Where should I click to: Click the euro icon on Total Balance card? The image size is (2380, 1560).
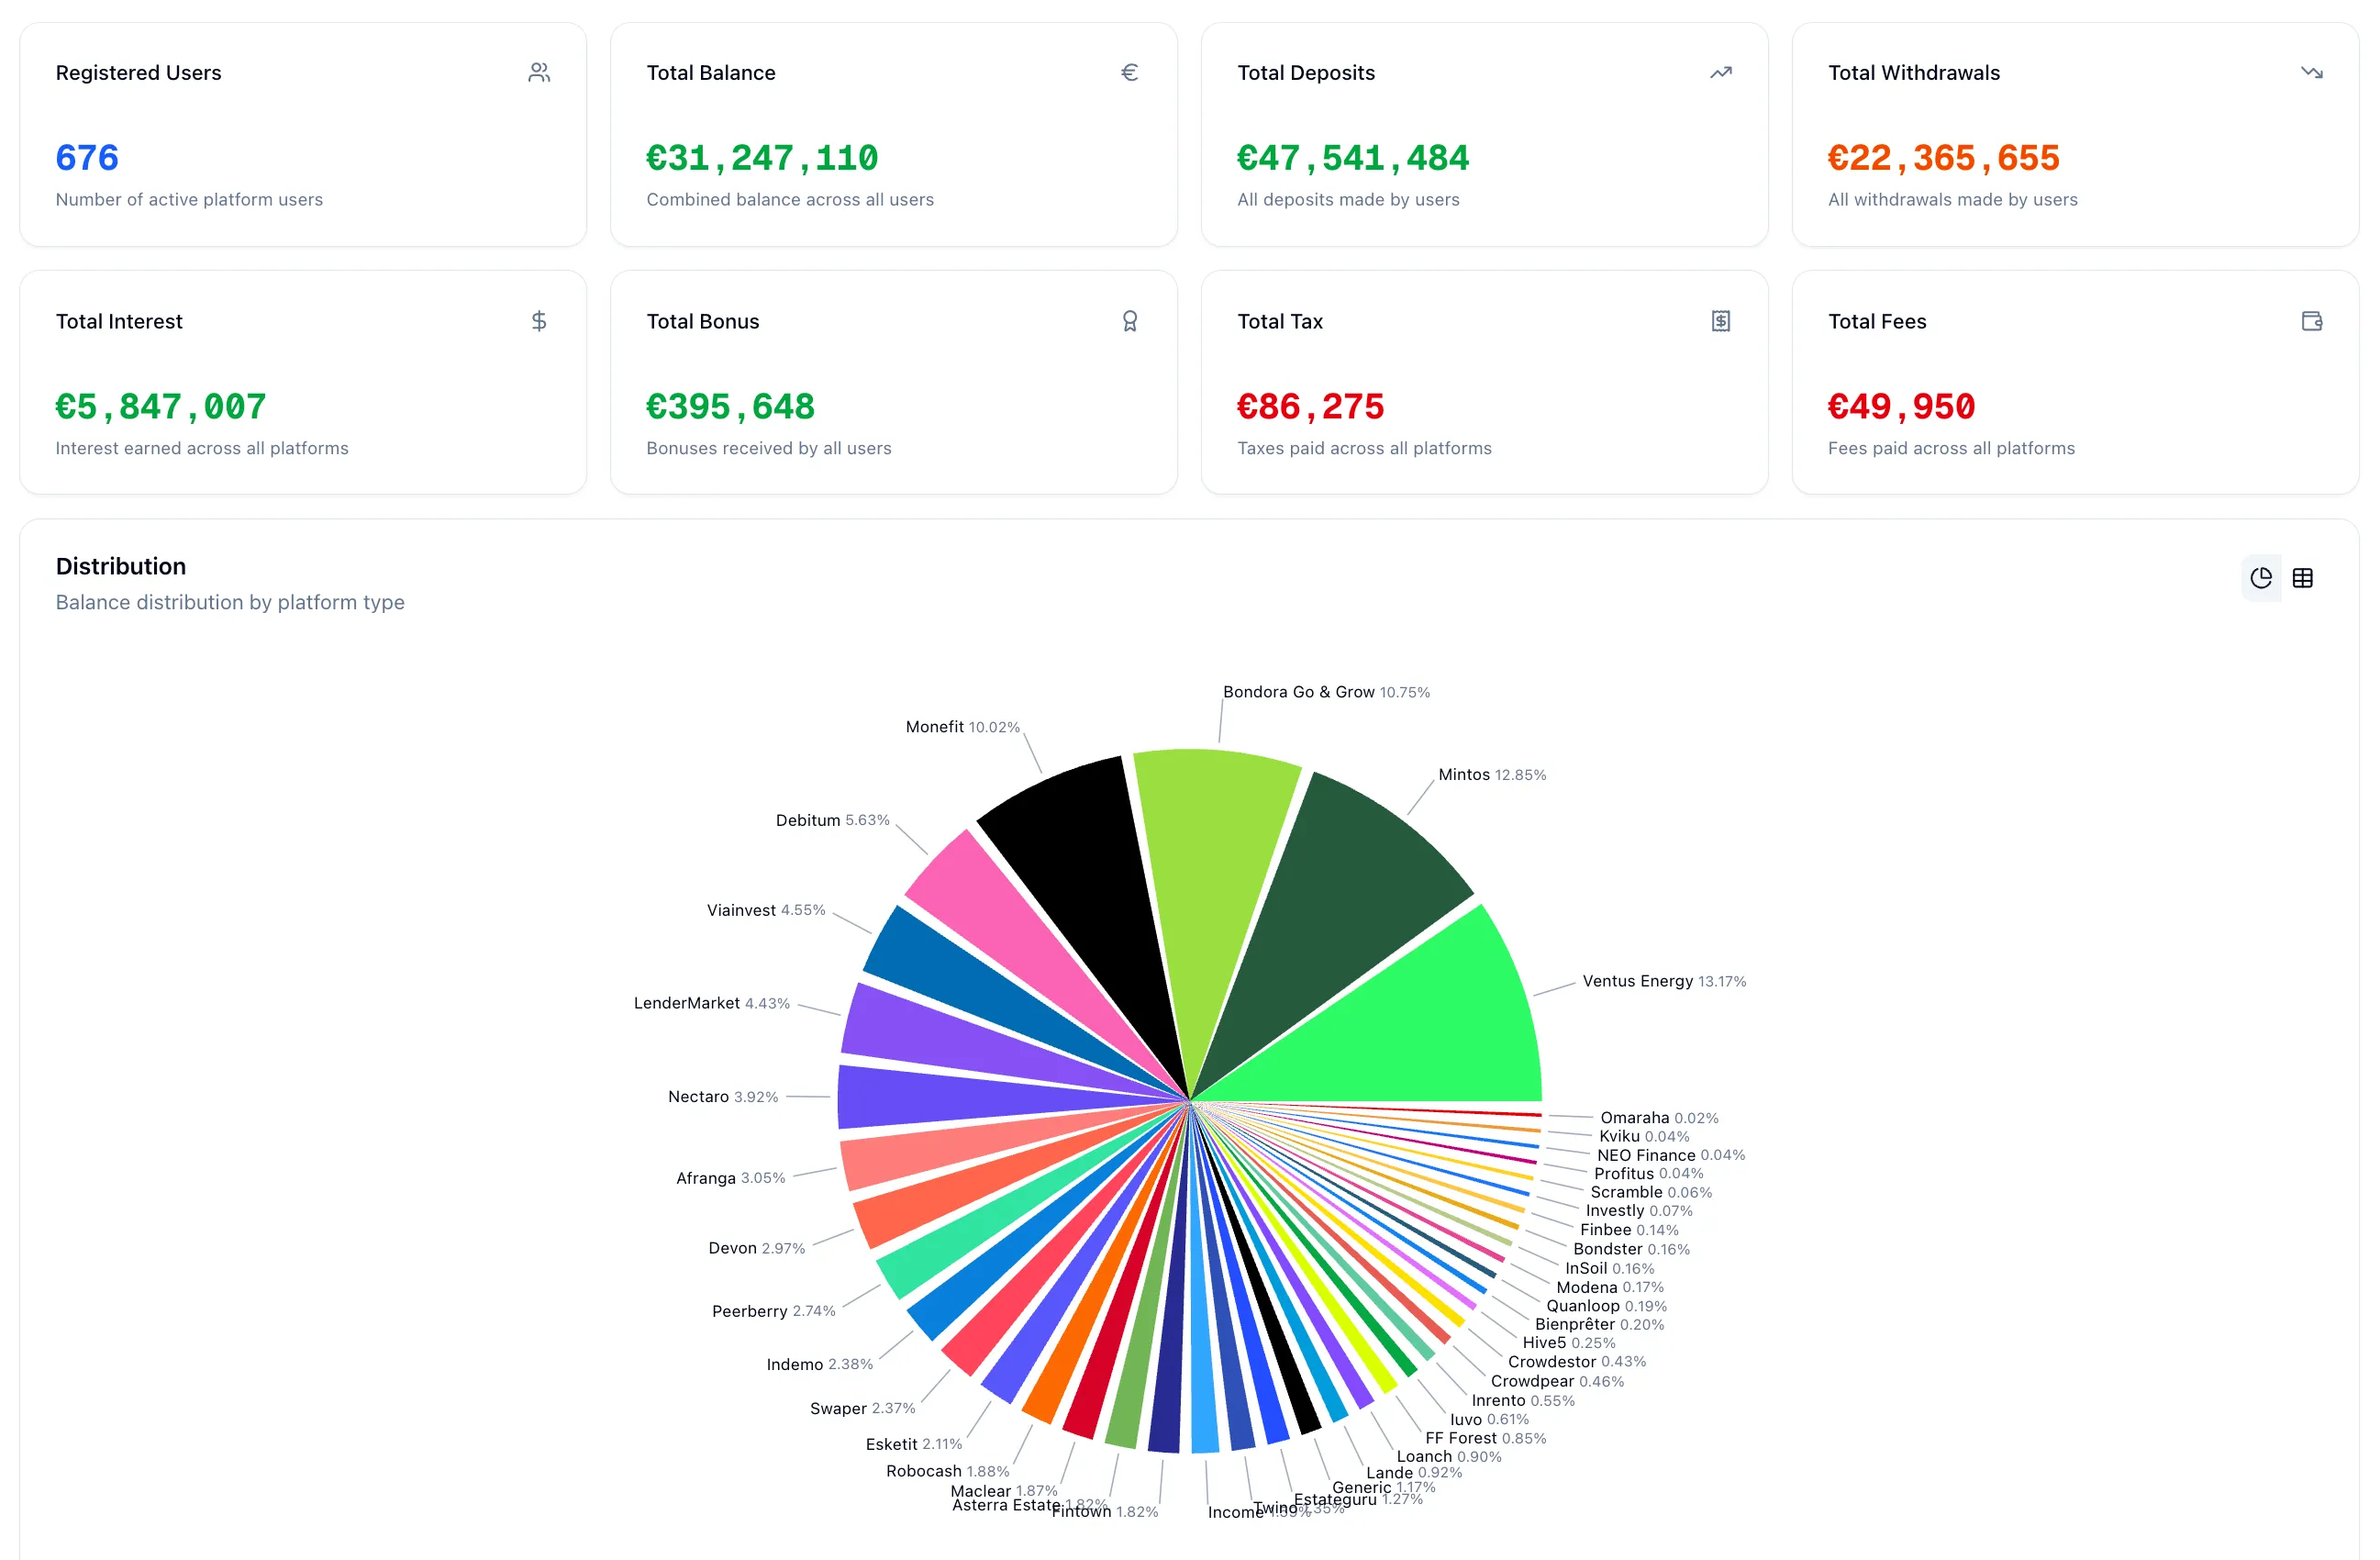[1130, 72]
